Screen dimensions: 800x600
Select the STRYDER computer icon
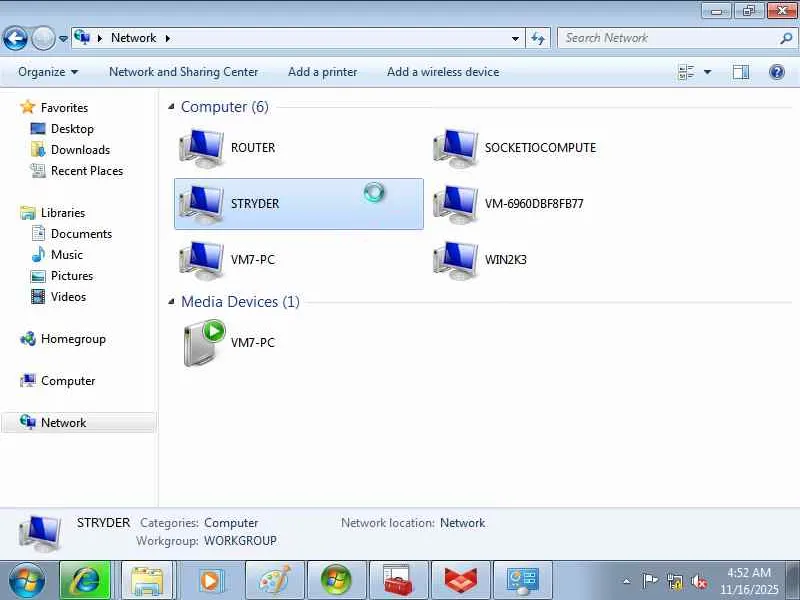click(x=201, y=204)
